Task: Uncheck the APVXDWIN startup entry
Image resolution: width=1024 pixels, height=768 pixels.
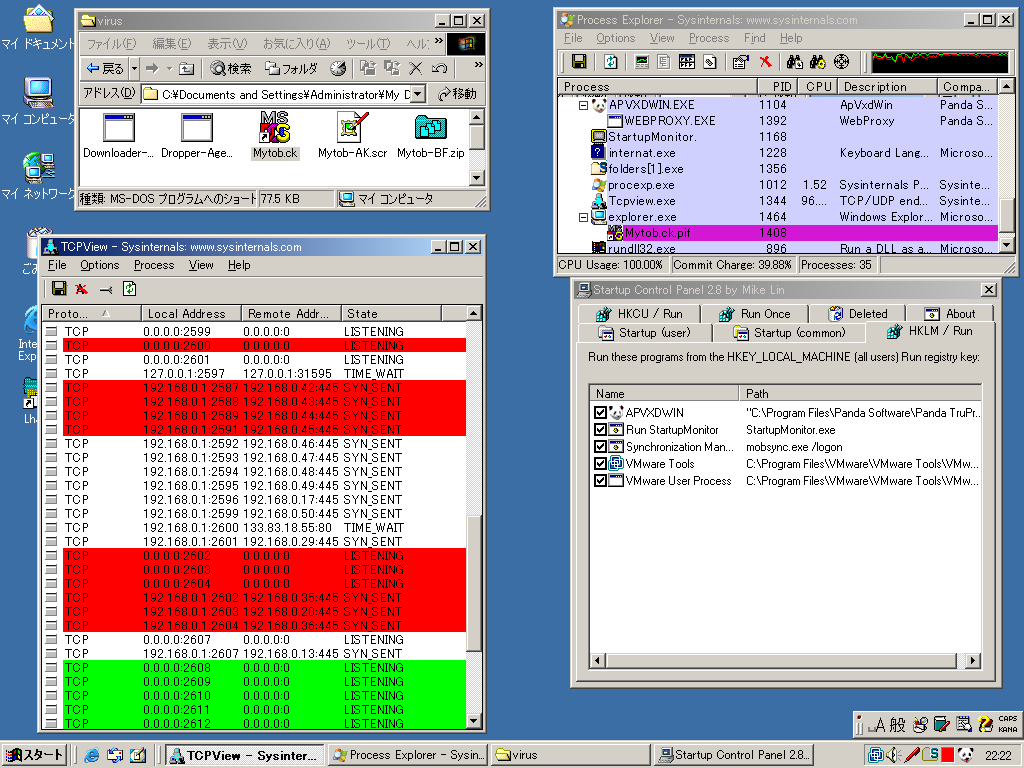Action: [600, 413]
